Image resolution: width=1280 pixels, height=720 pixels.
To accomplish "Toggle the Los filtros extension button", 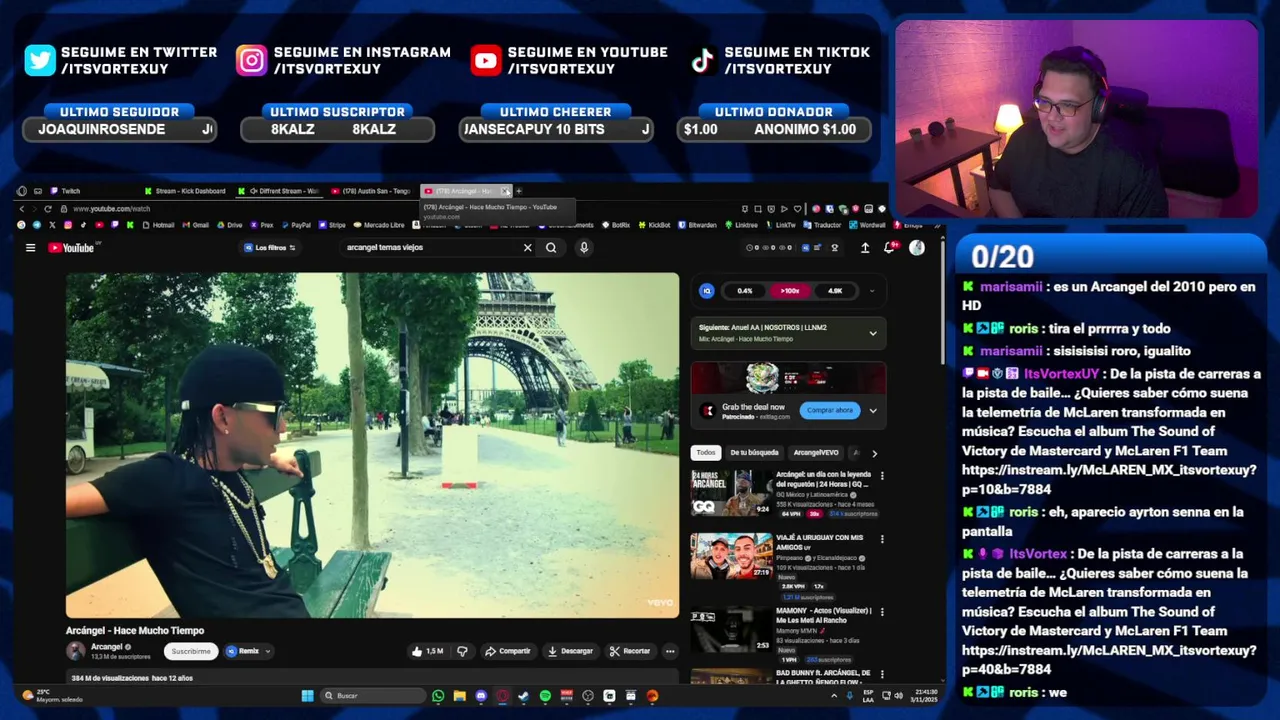I will (x=270, y=248).
